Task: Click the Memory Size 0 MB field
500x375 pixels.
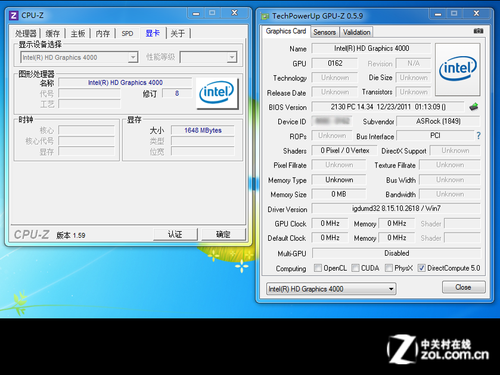Action: coord(339,194)
